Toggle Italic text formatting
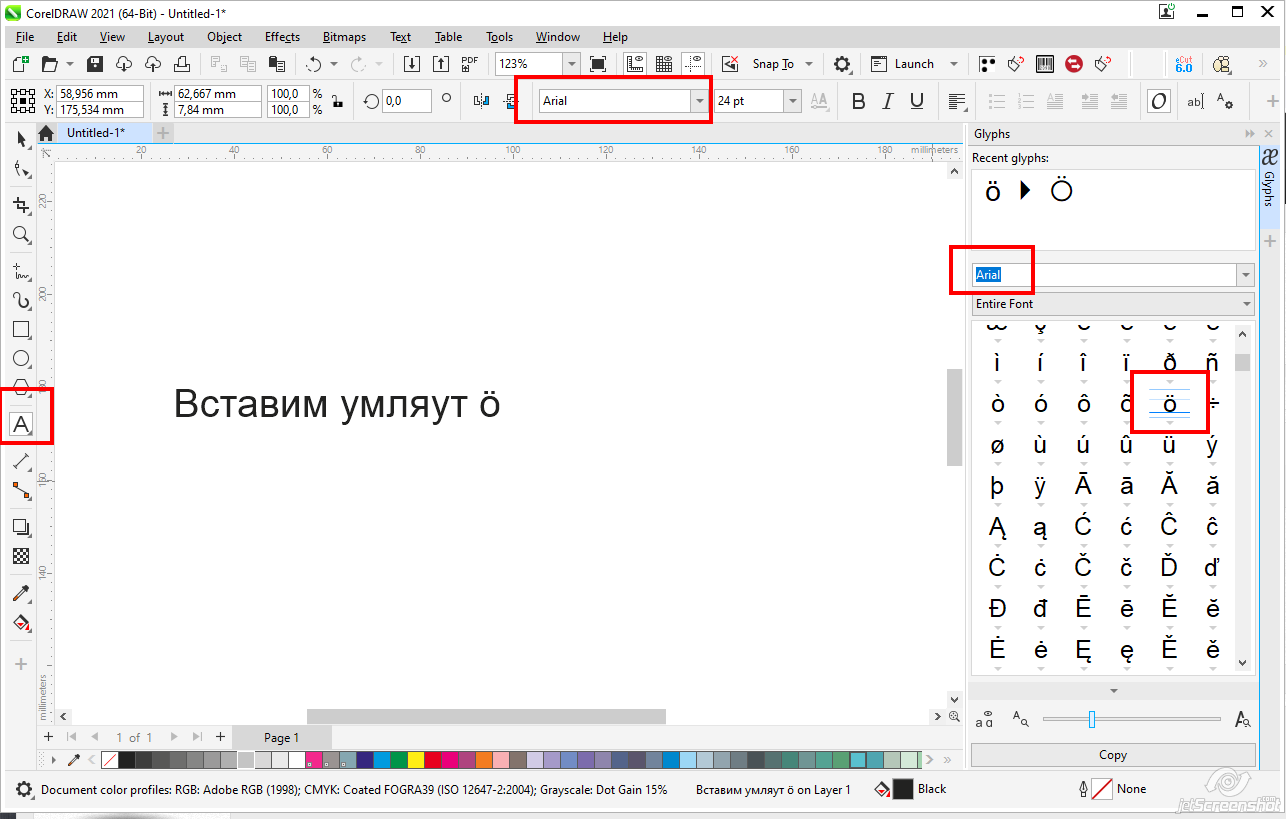Image resolution: width=1286 pixels, height=819 pixels. pyautogui.click(x=887, y=101)
